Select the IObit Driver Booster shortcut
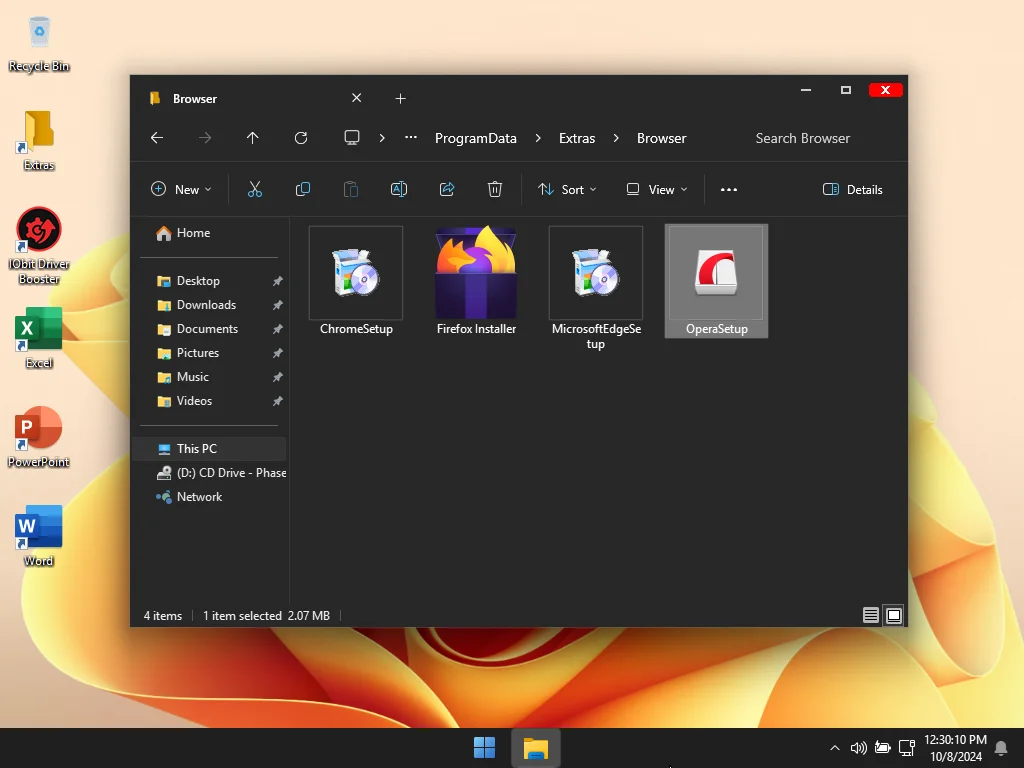 pos(39,246)
